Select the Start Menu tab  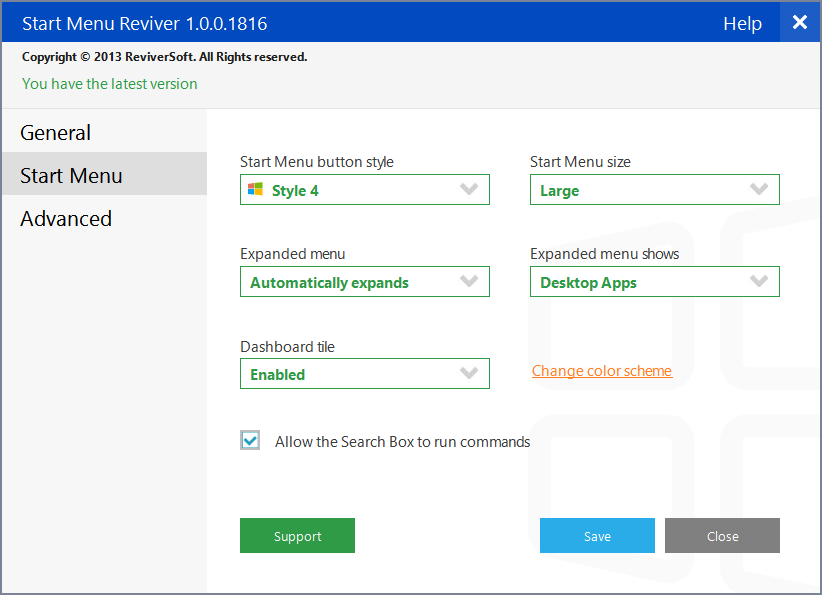(105, 175)
